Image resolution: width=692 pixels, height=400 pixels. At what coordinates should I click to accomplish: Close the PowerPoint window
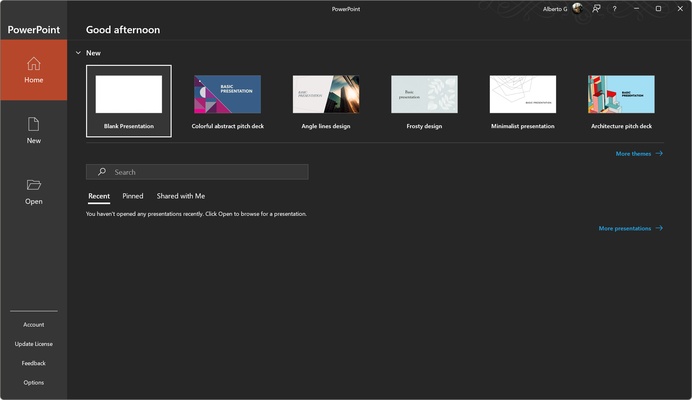pos(680,8)
